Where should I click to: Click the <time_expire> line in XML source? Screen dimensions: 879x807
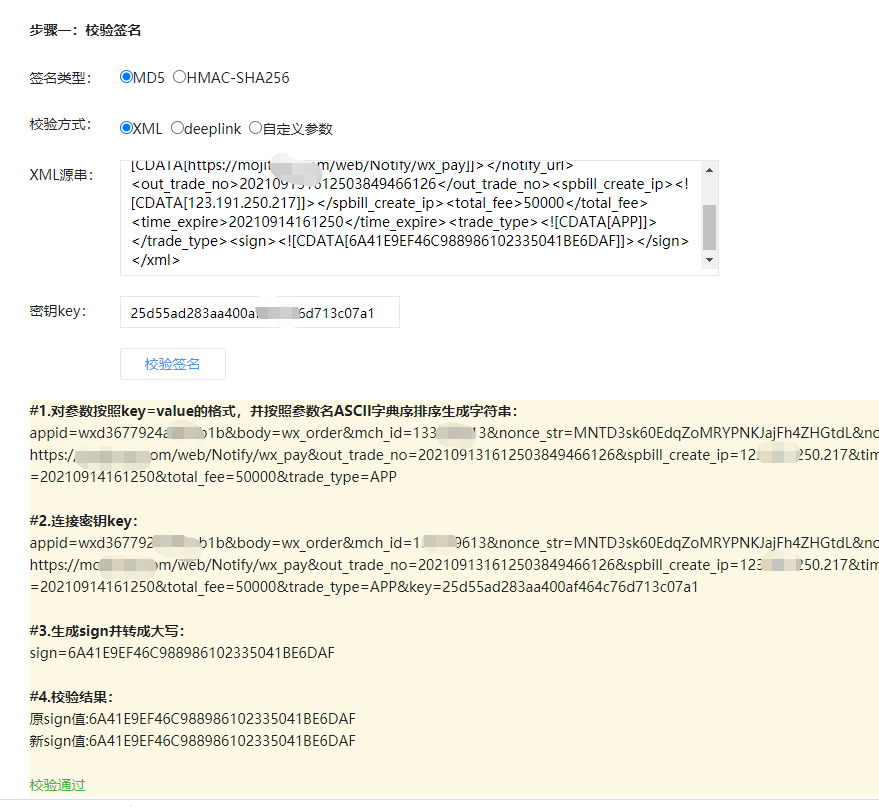coord(394,222)
